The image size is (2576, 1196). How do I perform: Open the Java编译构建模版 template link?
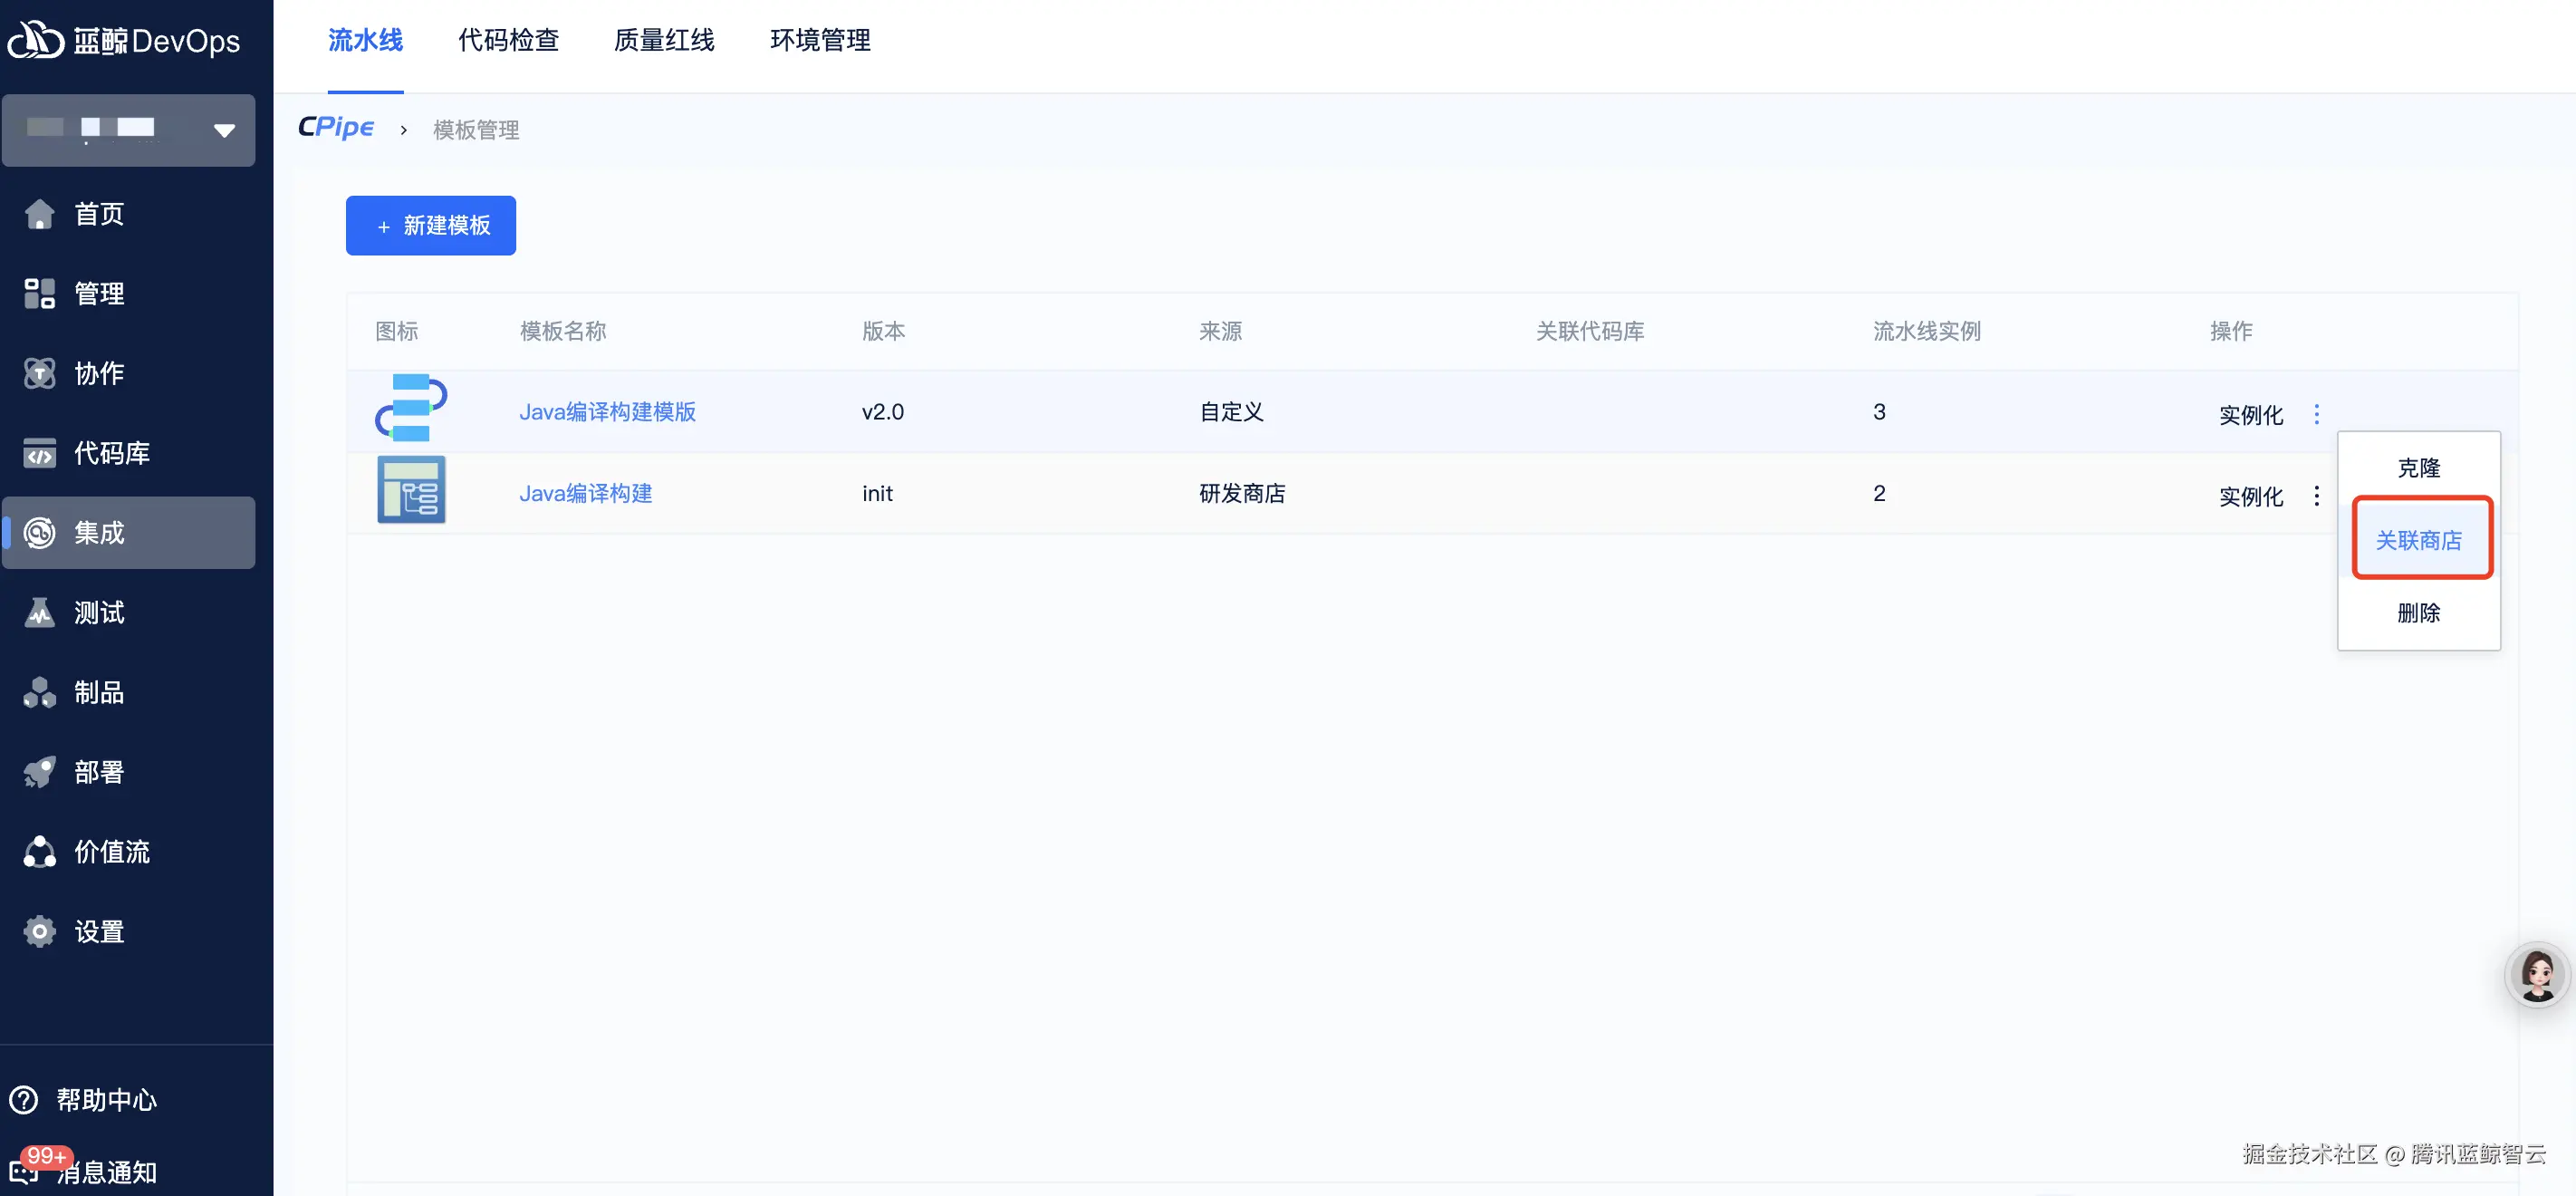pos(607,411)
